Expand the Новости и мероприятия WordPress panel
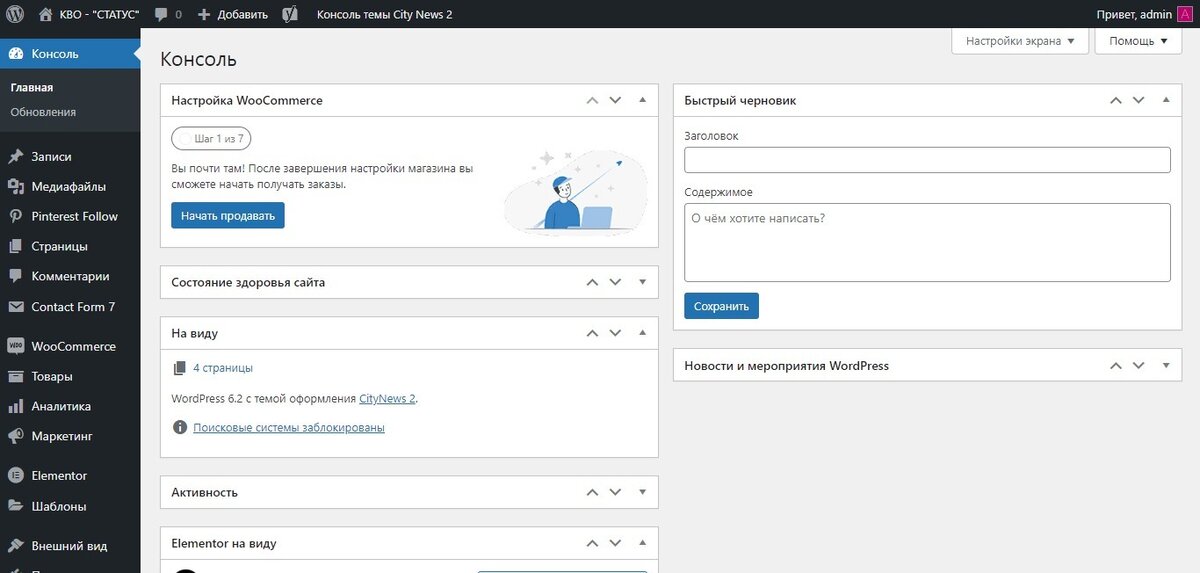 (x=1166, y=366)
